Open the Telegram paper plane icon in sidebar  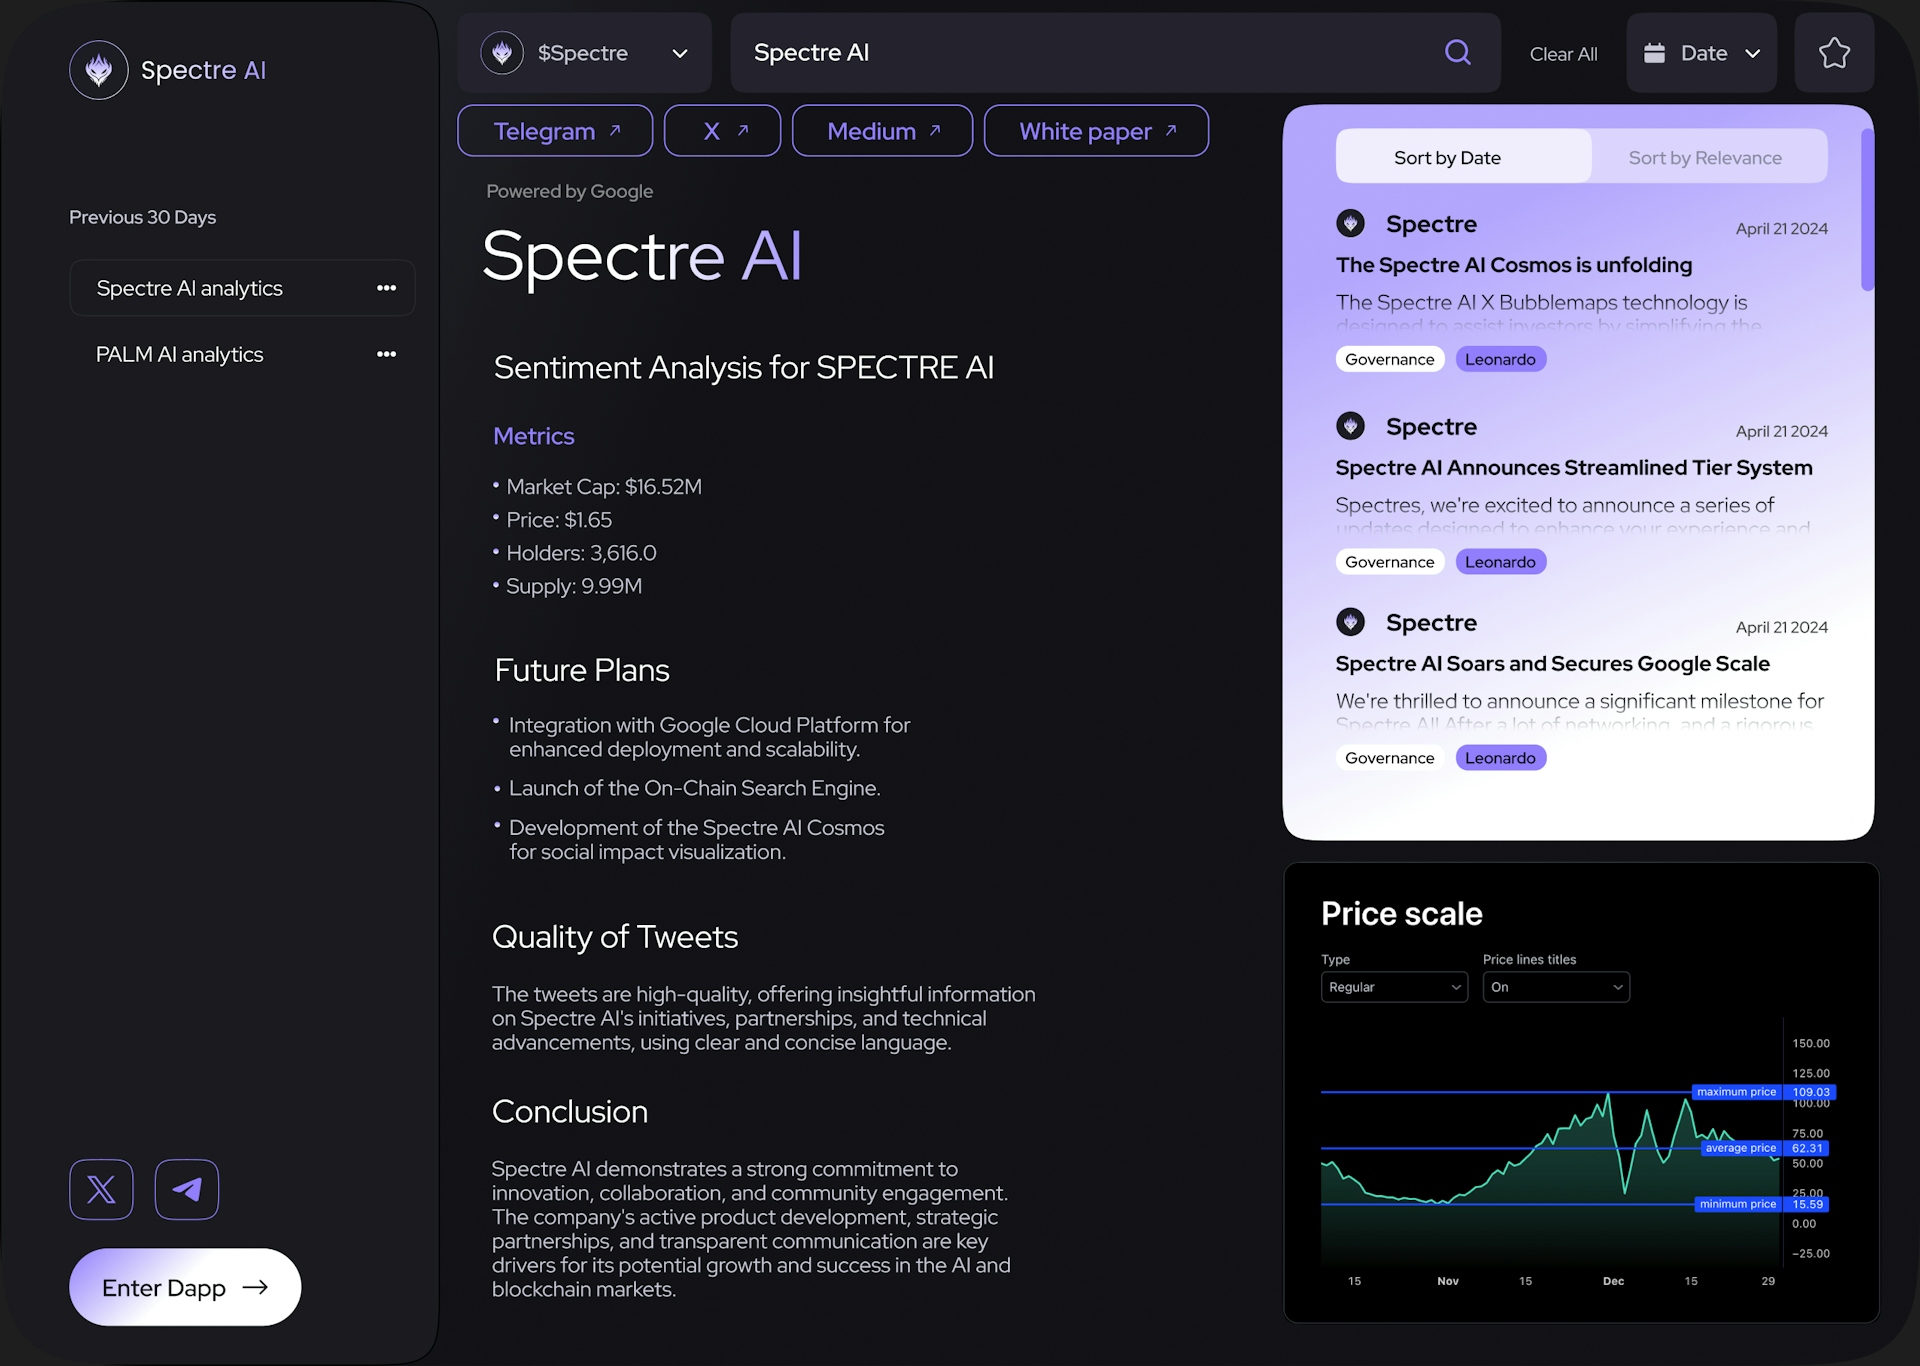click(x=187, y=1189)
